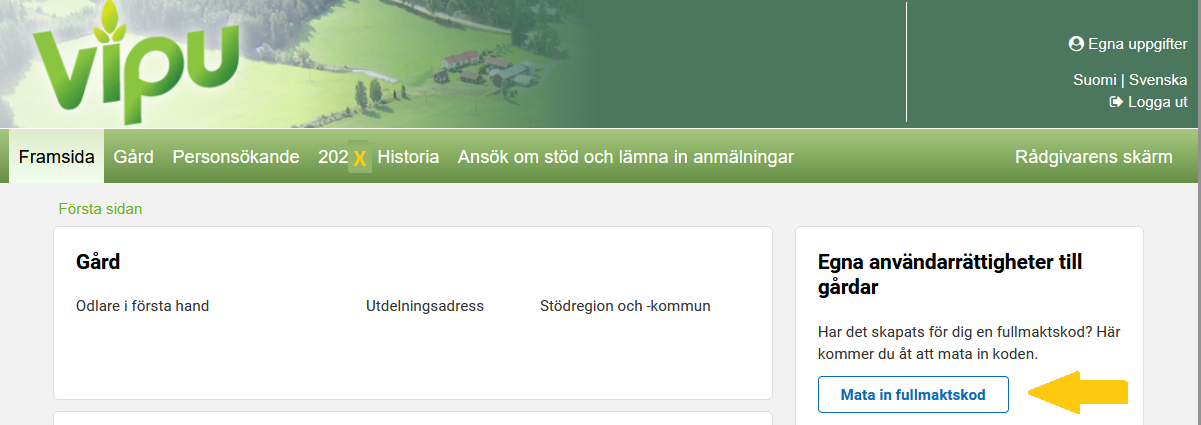The height and width of the screenshot is (425, 1201).
Task: Click 'Odlare i första hand' label
Action: (142, 306)
